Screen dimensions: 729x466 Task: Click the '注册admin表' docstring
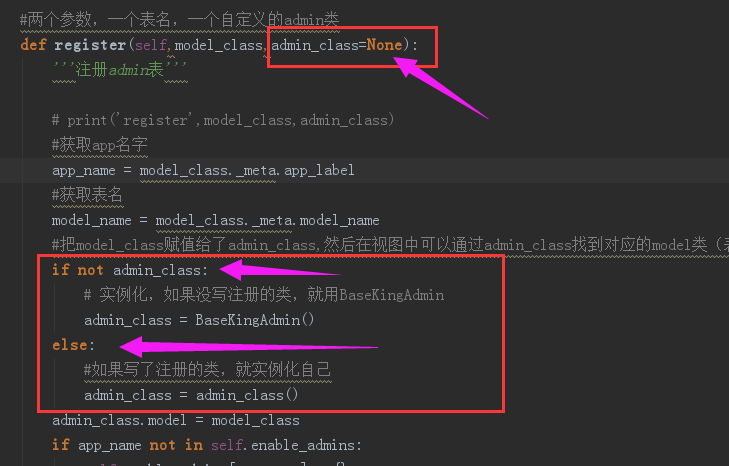120,70
